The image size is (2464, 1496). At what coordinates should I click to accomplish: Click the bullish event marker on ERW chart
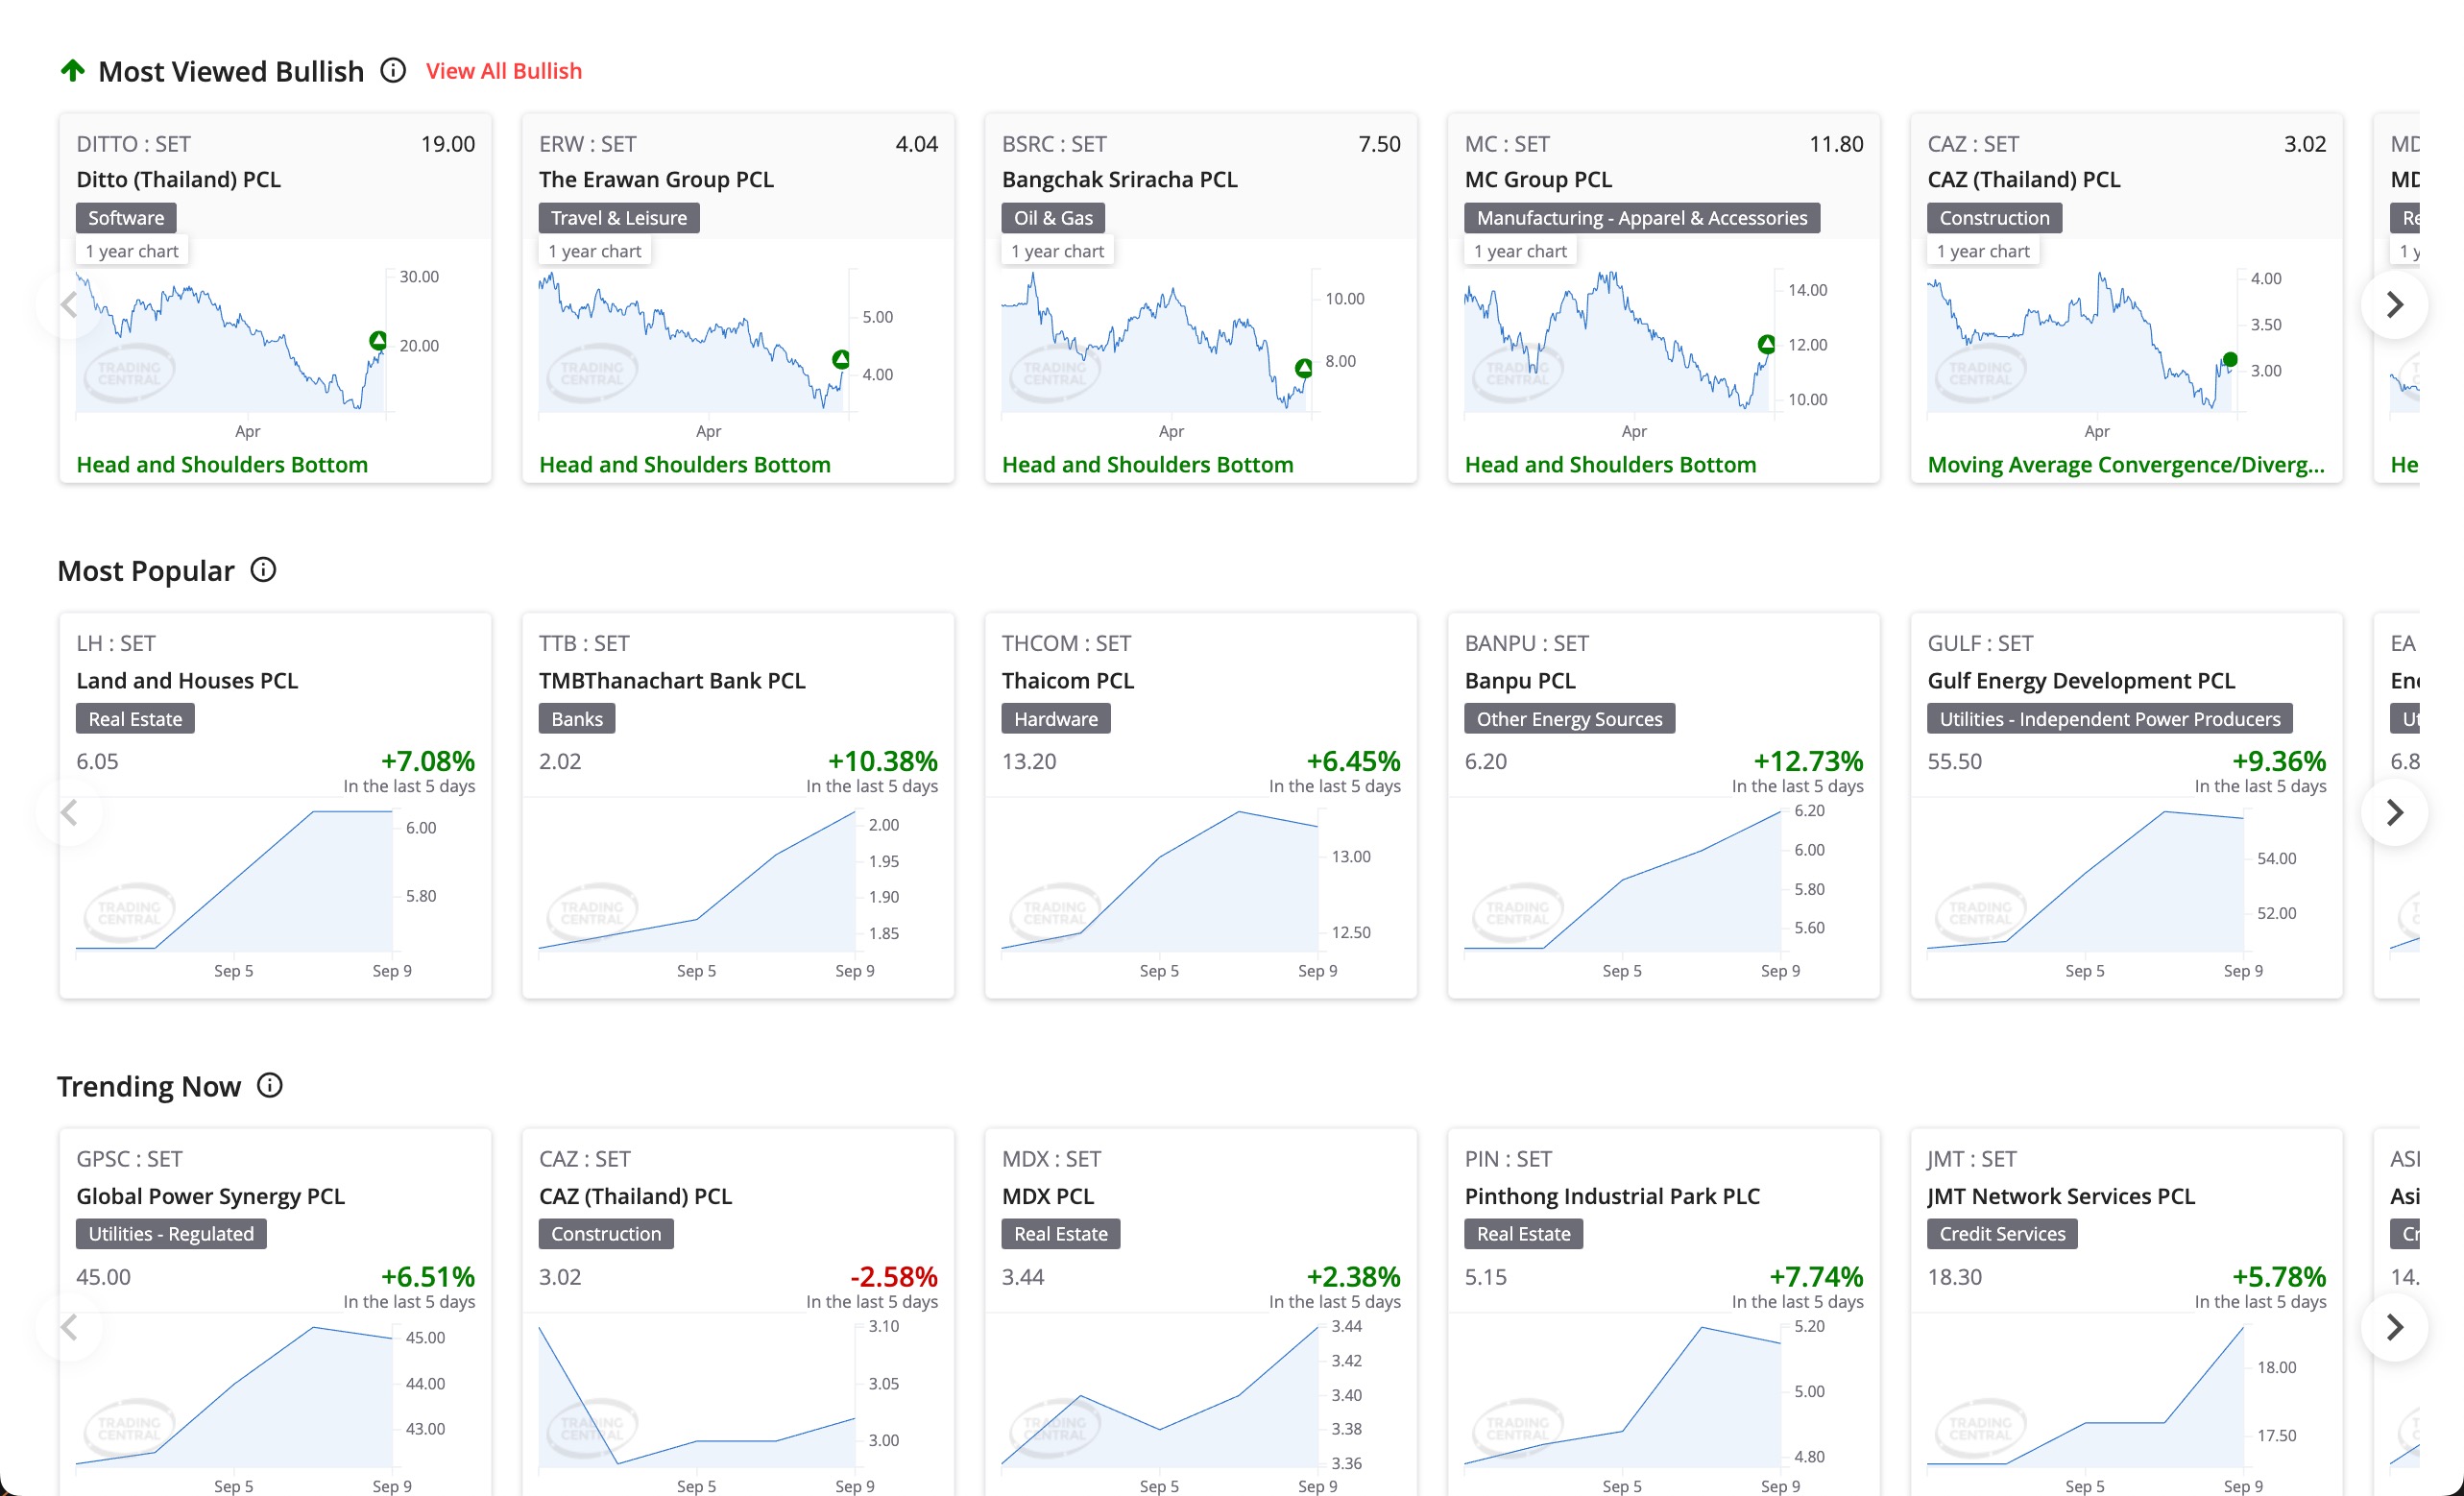tap(841, 359)
